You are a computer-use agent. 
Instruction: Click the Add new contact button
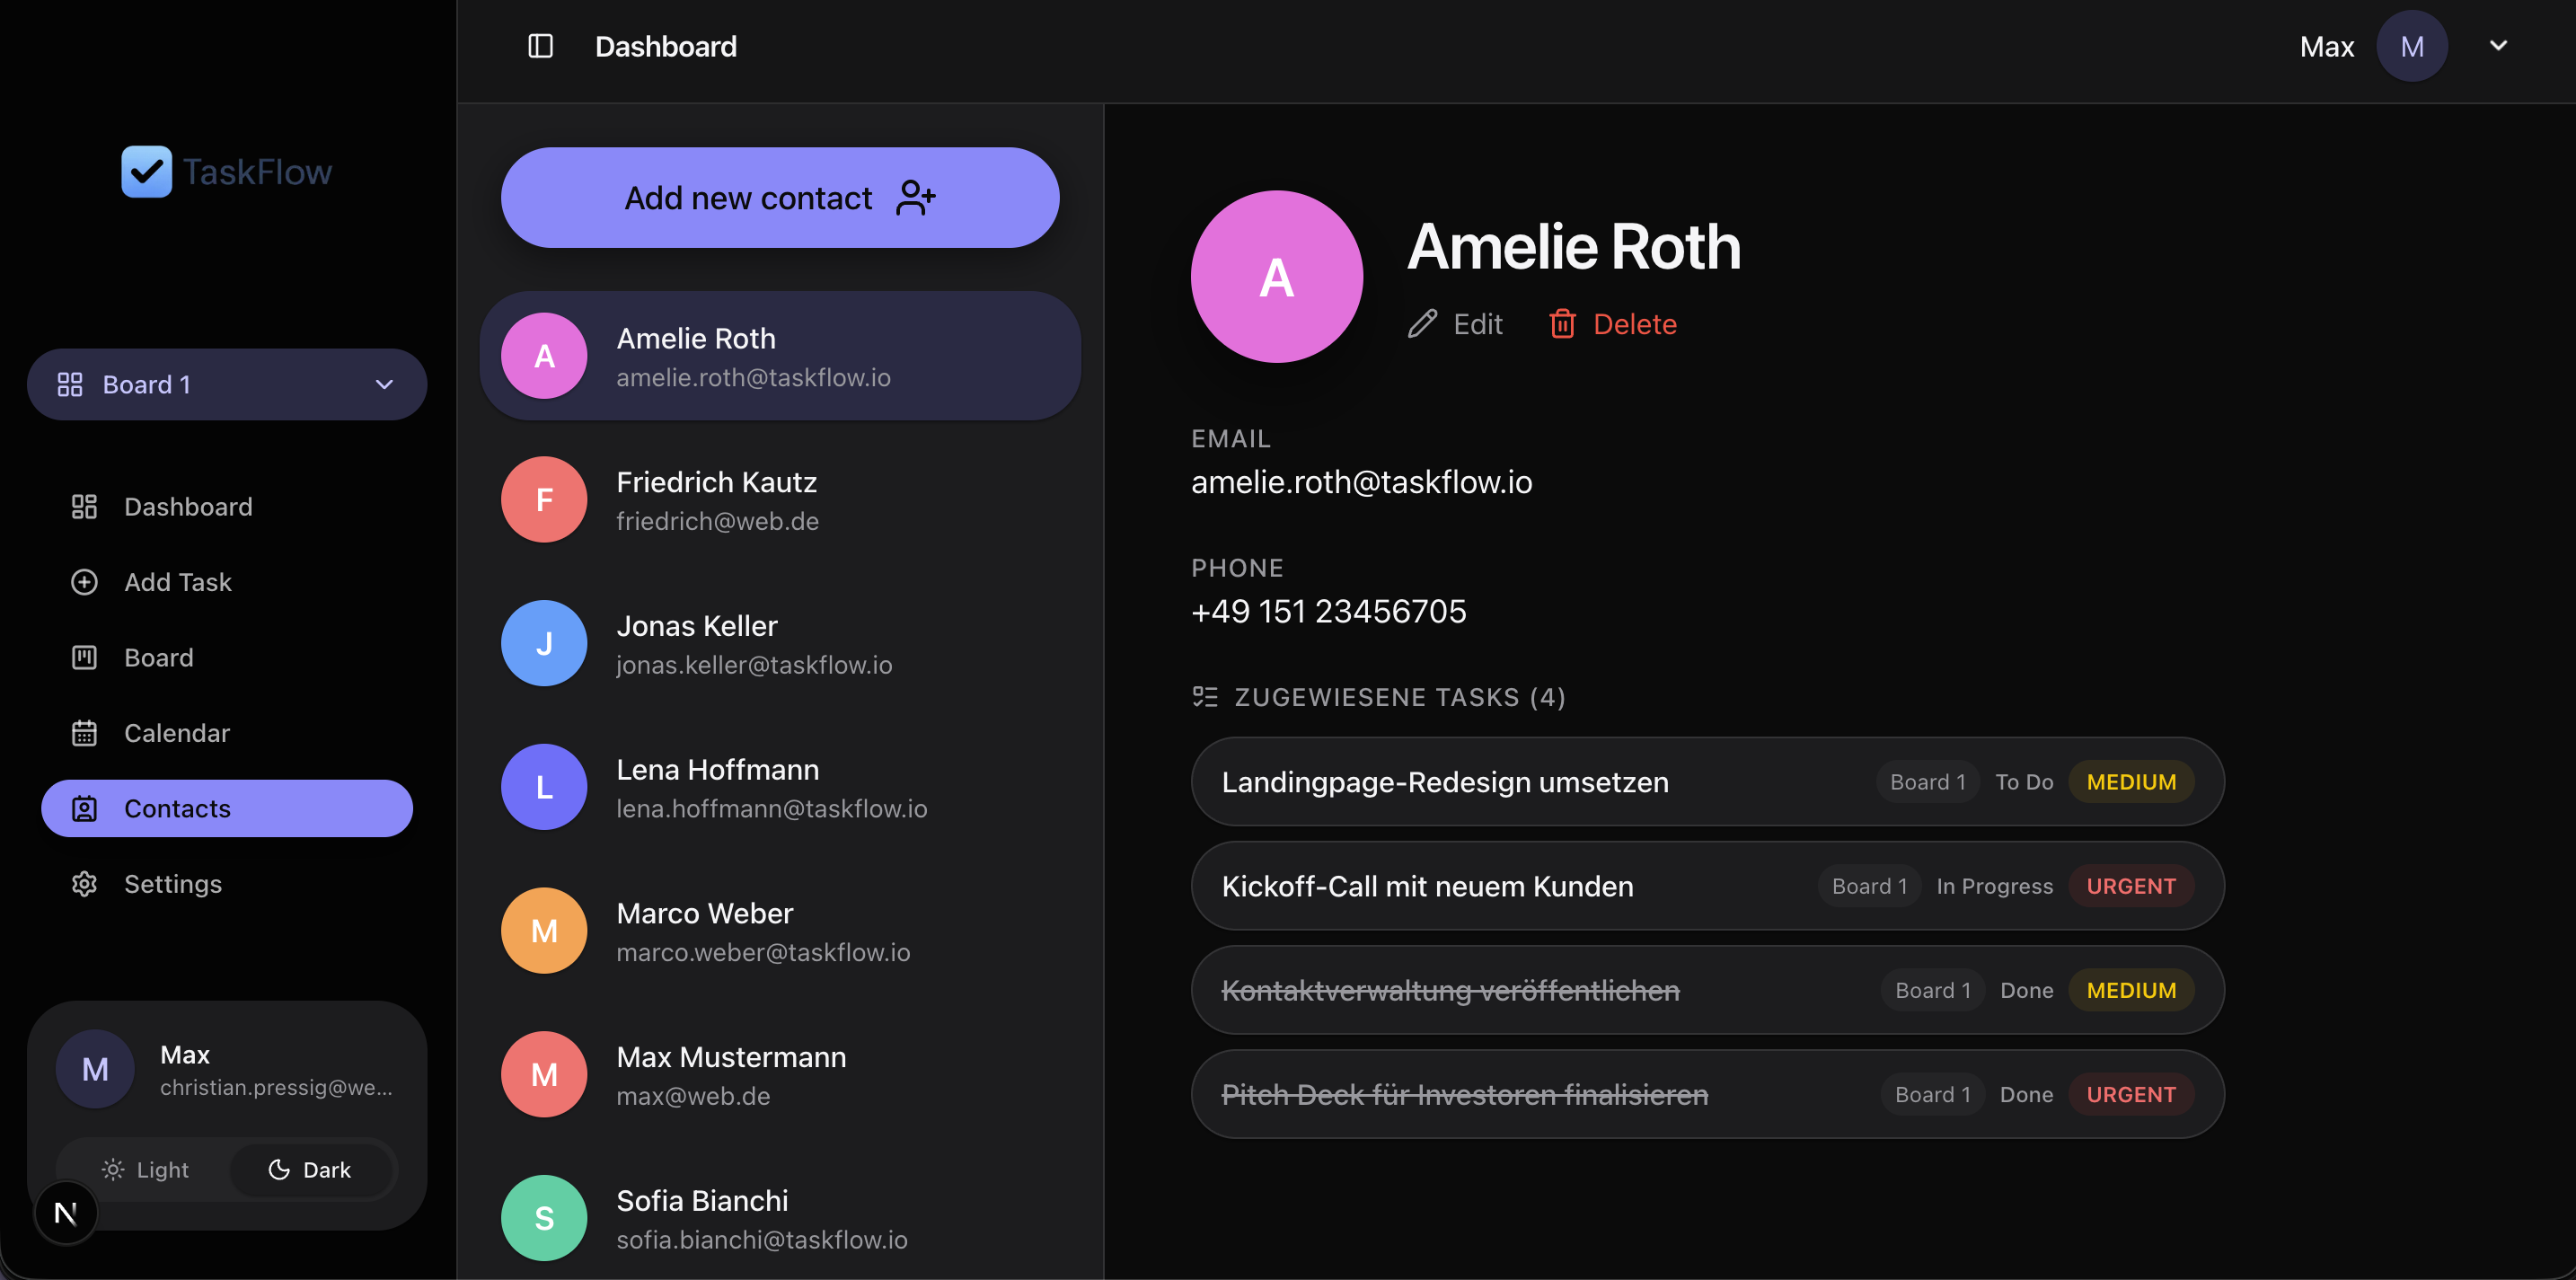pos(780,198)
